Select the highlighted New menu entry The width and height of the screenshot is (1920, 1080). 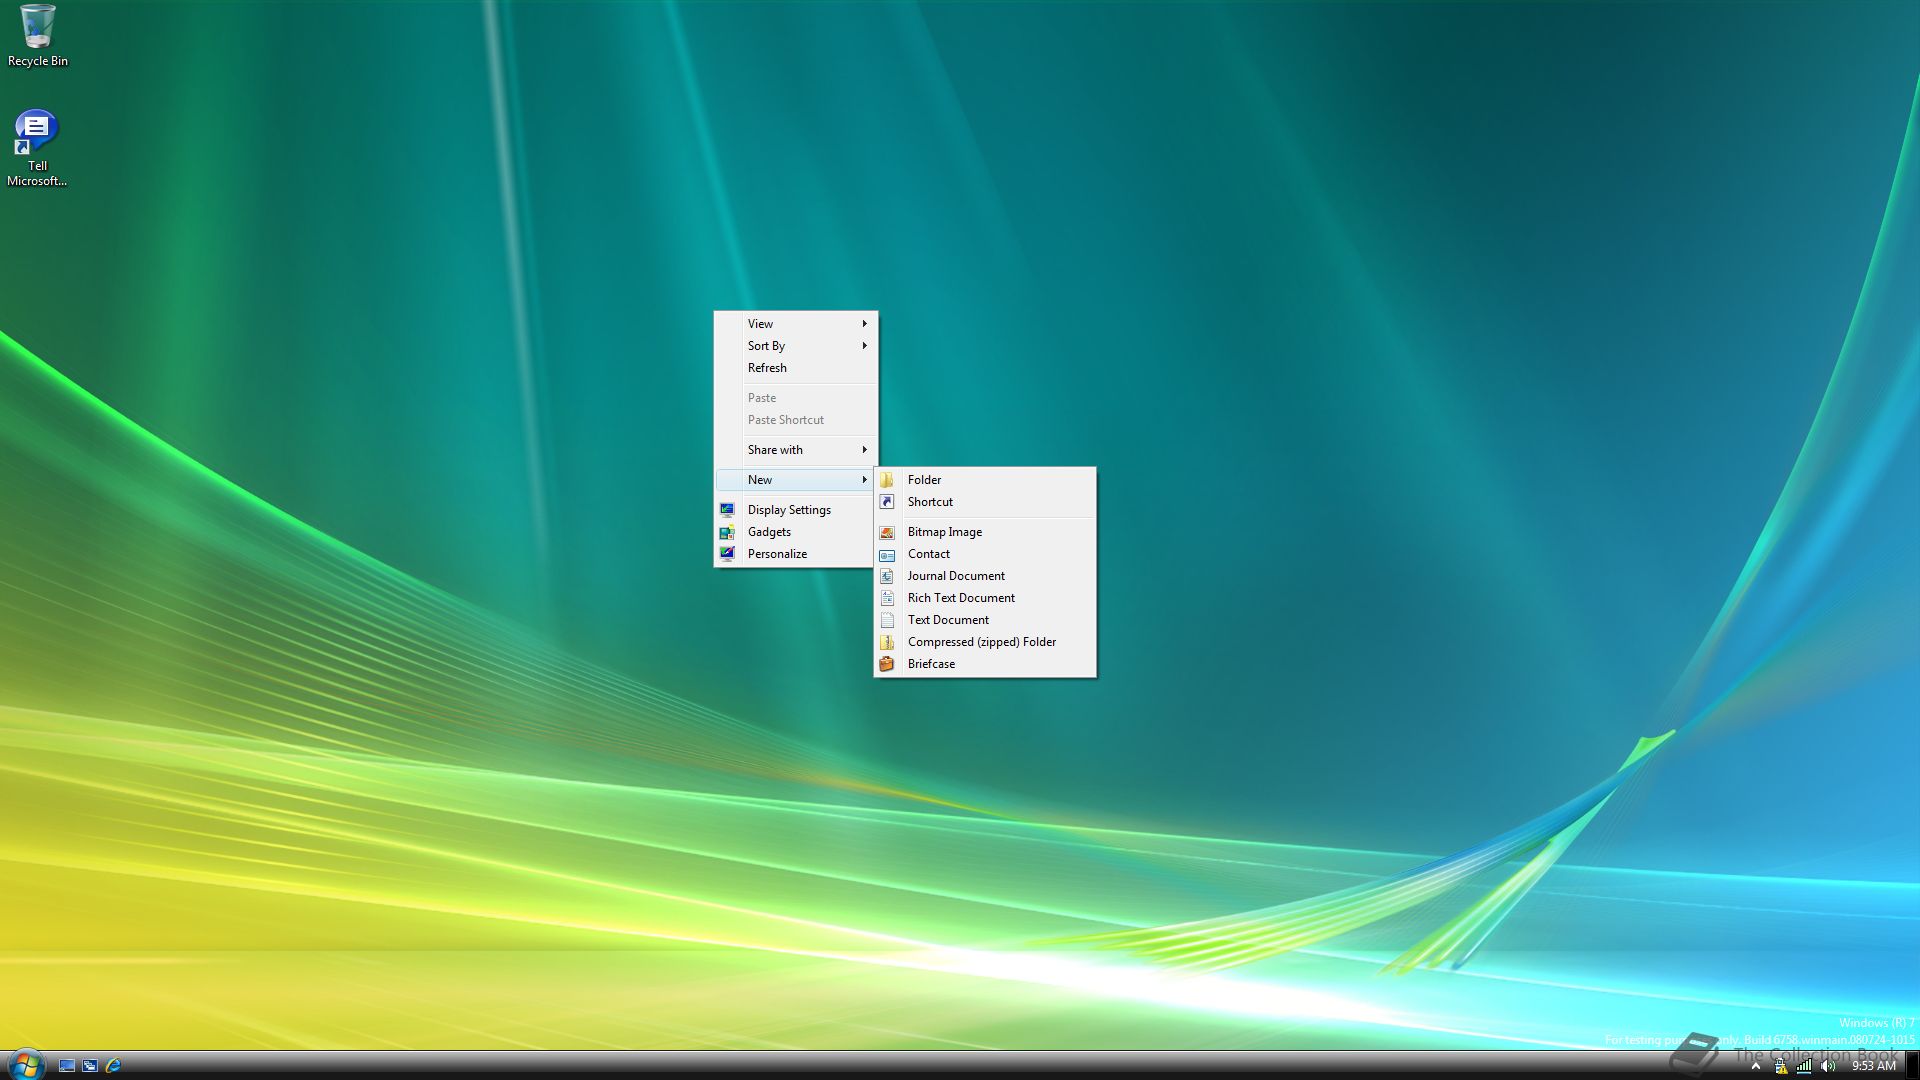coord(796,480)
